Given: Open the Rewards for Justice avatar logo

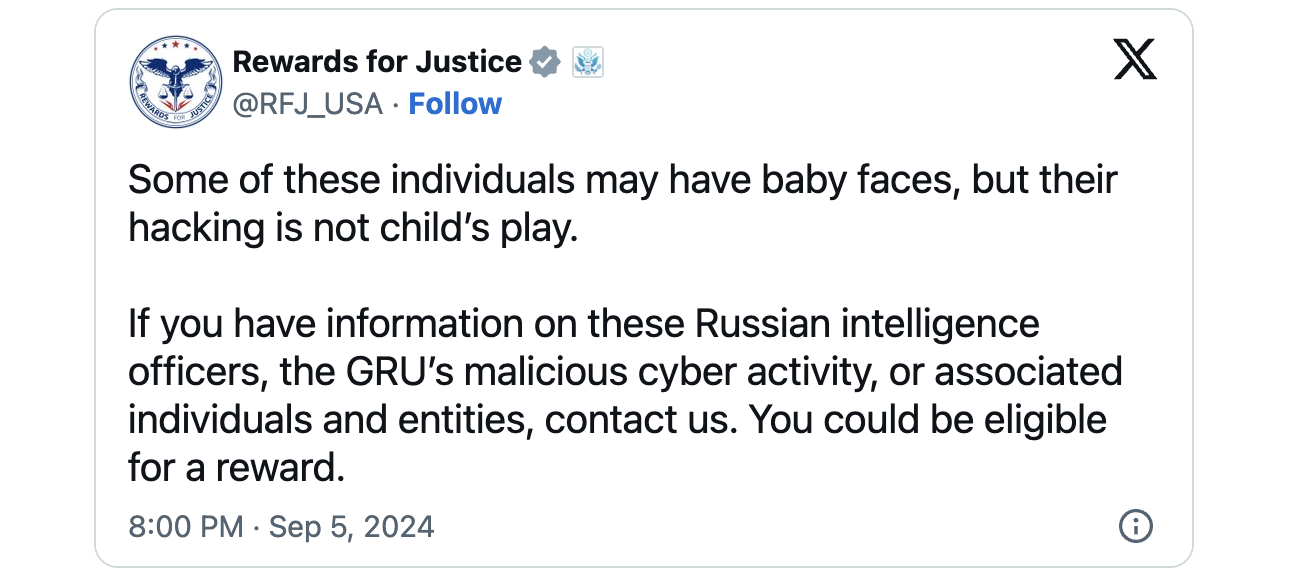Looking at the screenshot, I should click(175, 82).
